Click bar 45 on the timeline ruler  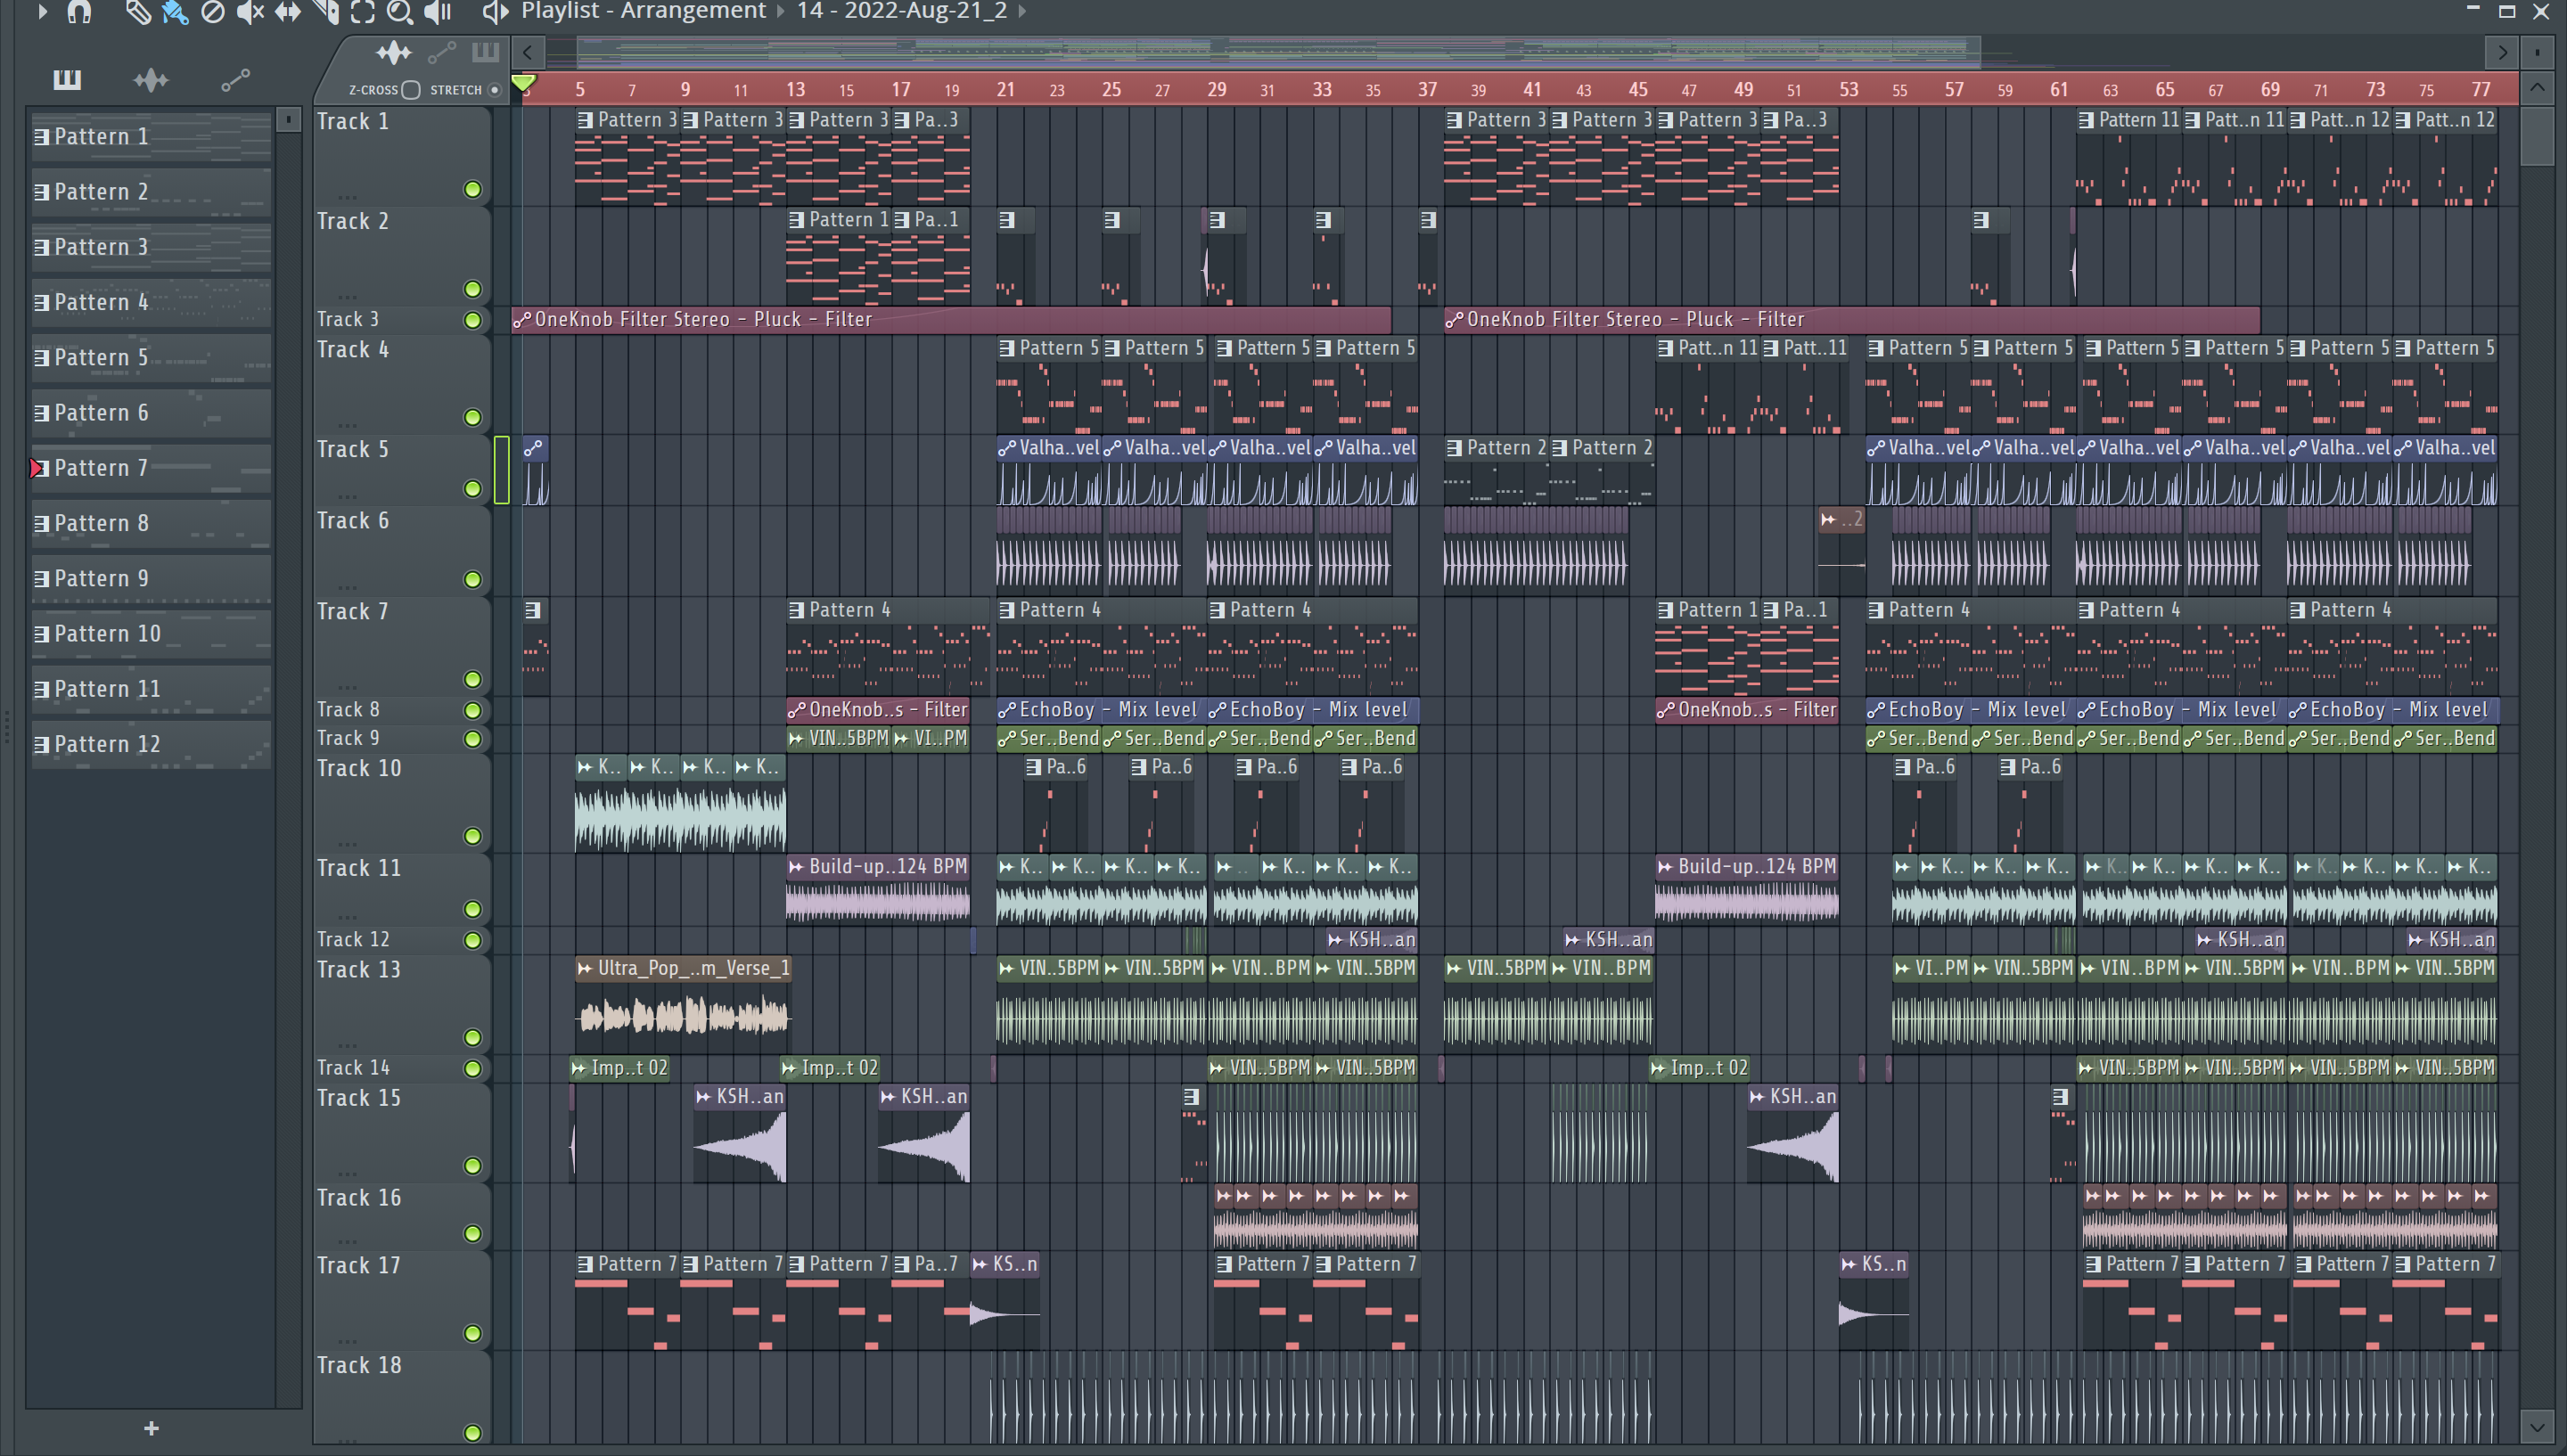coord(1638,89)
